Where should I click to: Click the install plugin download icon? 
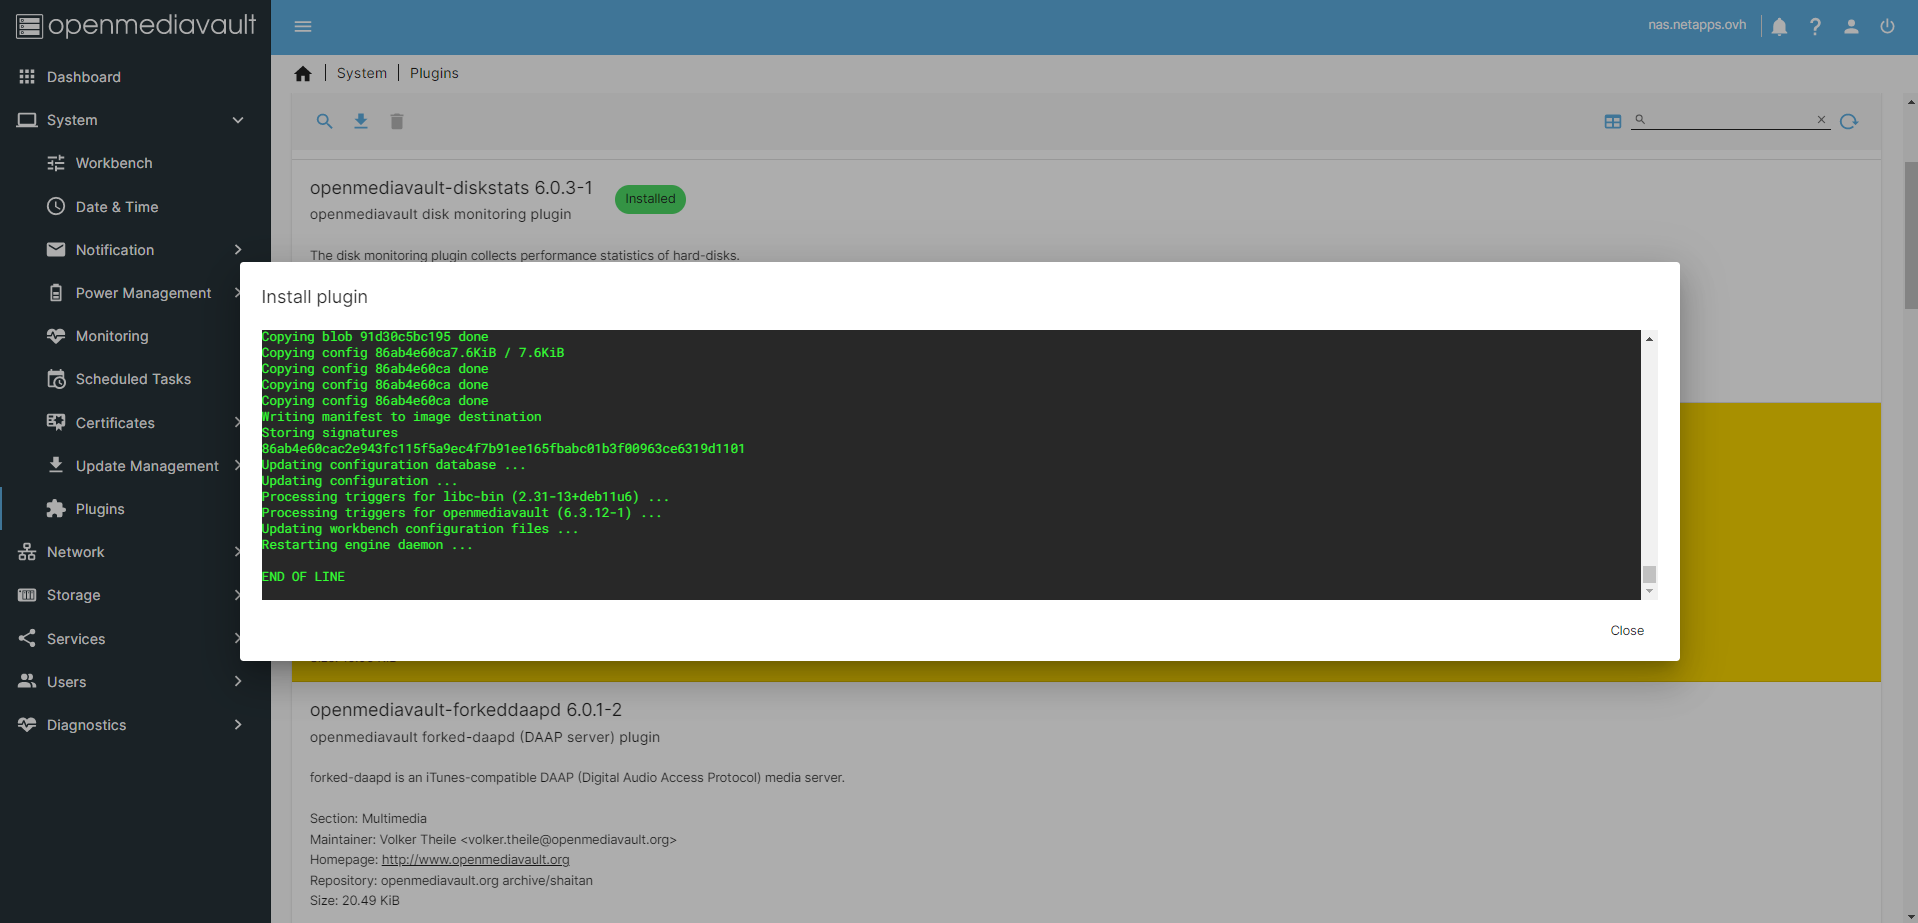361,121
